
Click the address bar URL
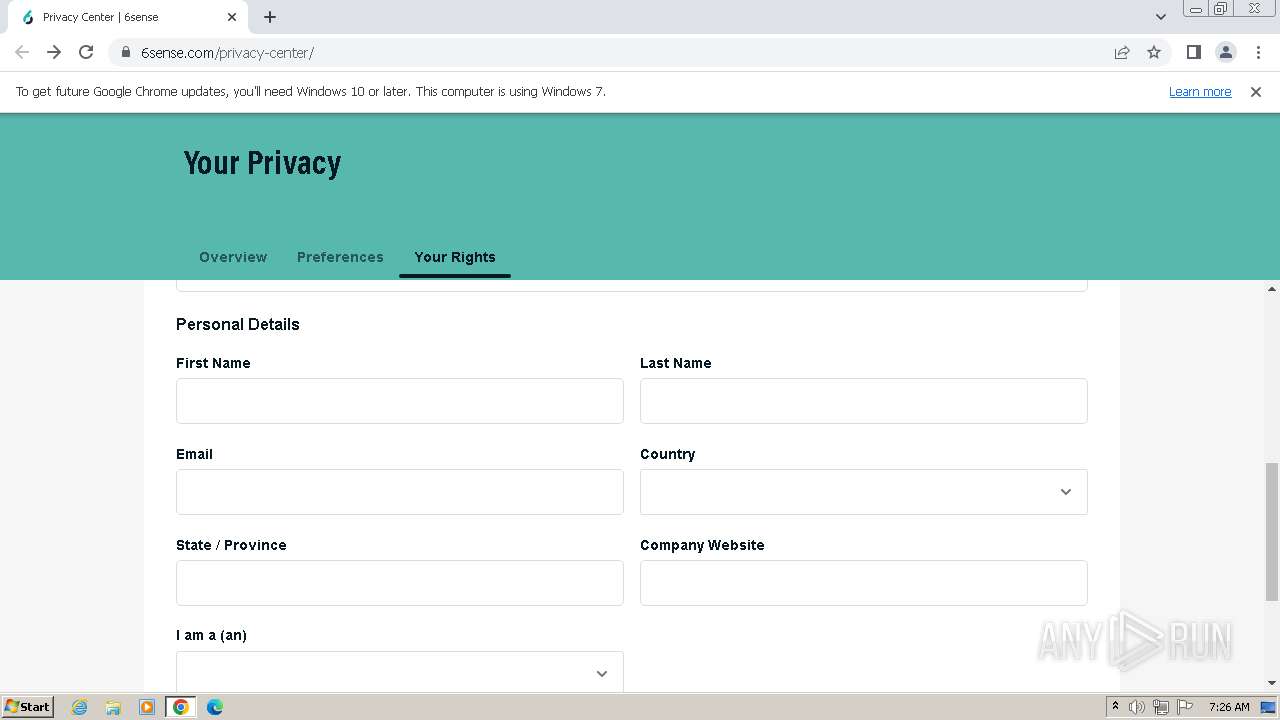pyautogui.click(x=227, y=52)
